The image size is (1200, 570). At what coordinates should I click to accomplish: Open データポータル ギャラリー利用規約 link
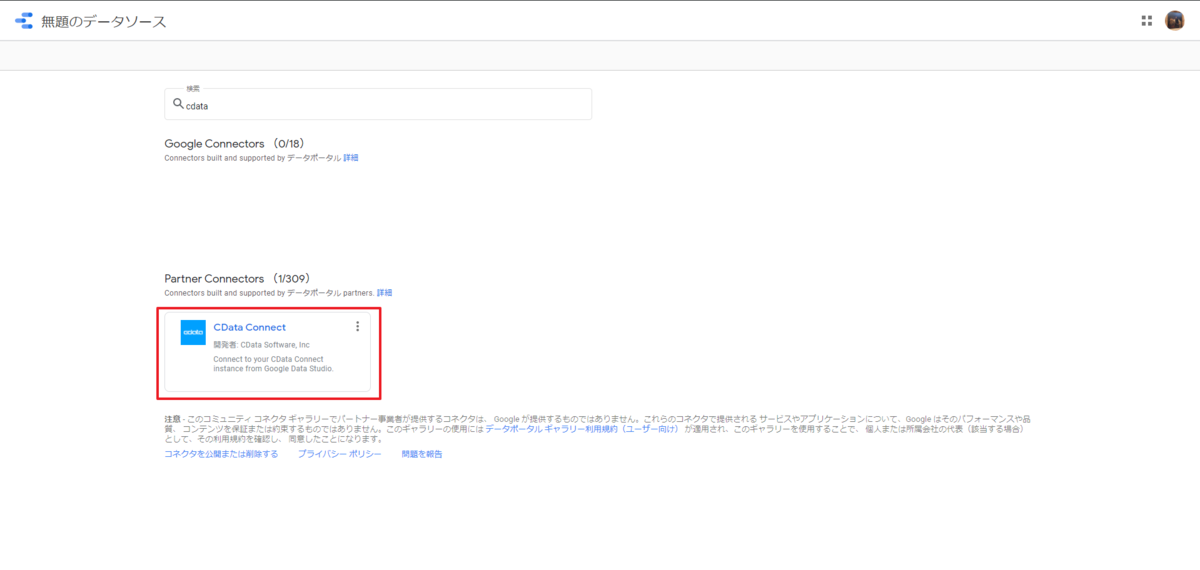[582, 428]
